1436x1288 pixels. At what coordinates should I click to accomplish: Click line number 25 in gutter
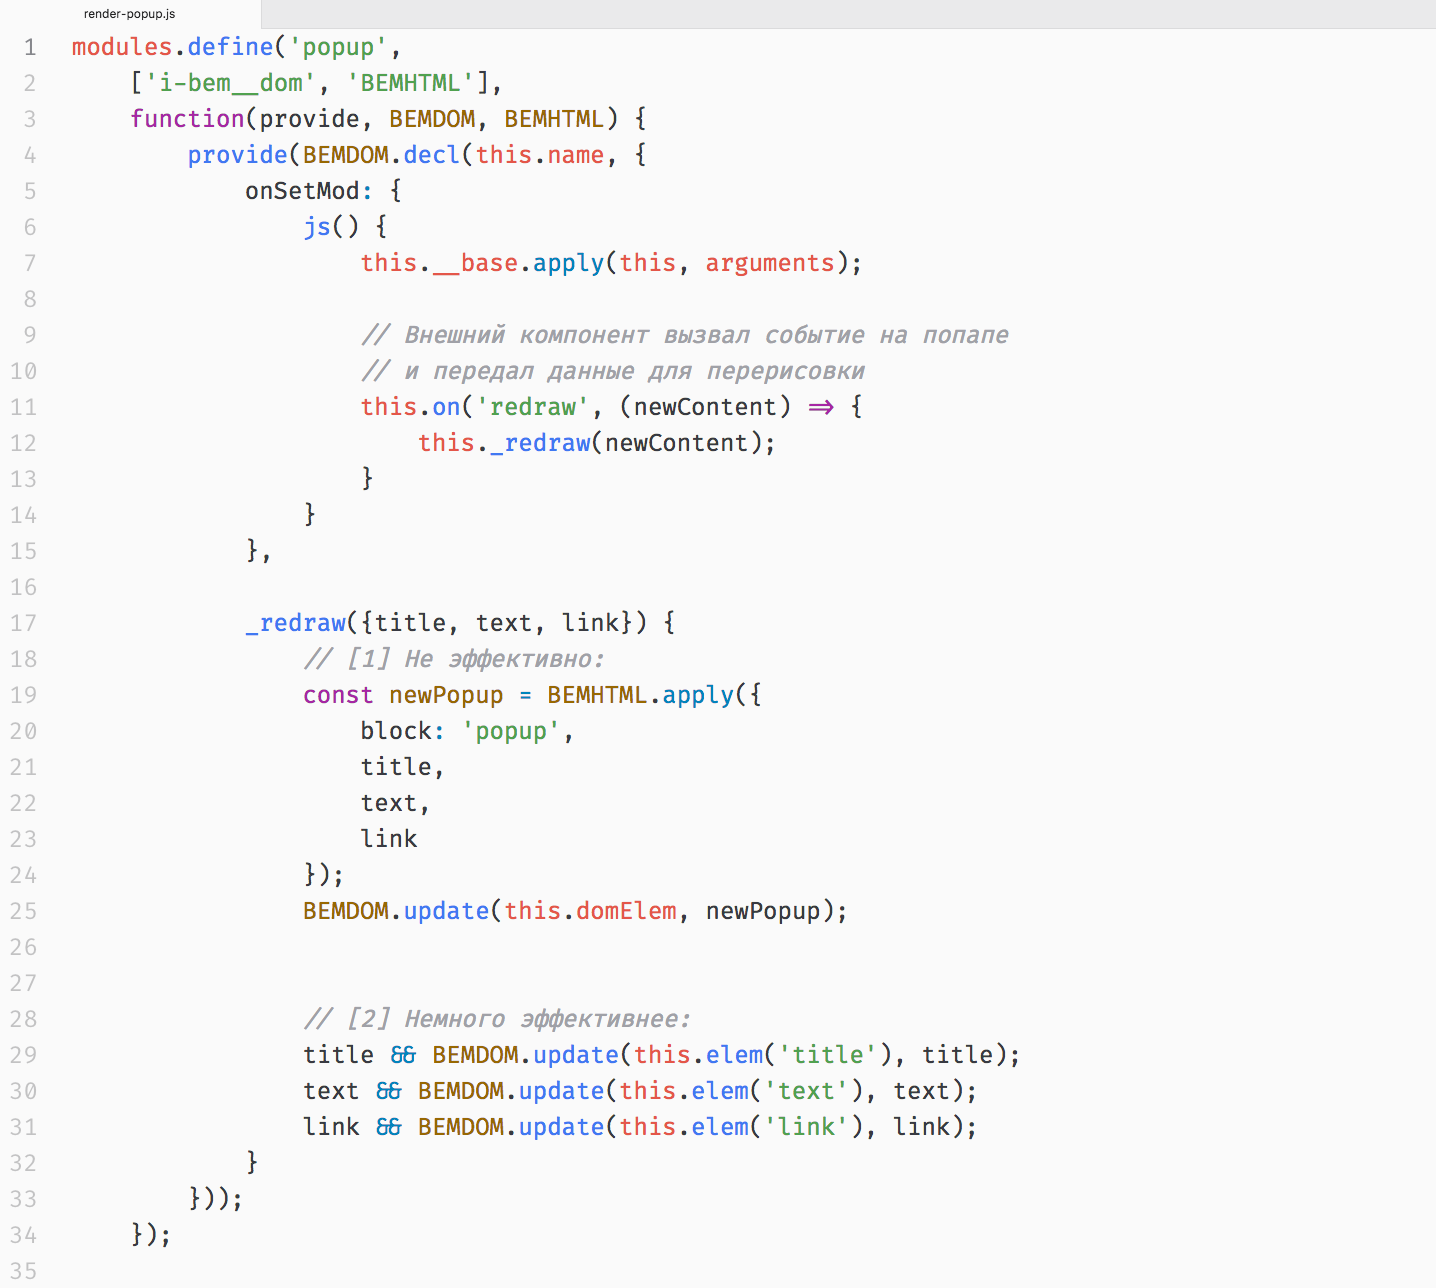point(23,911)
